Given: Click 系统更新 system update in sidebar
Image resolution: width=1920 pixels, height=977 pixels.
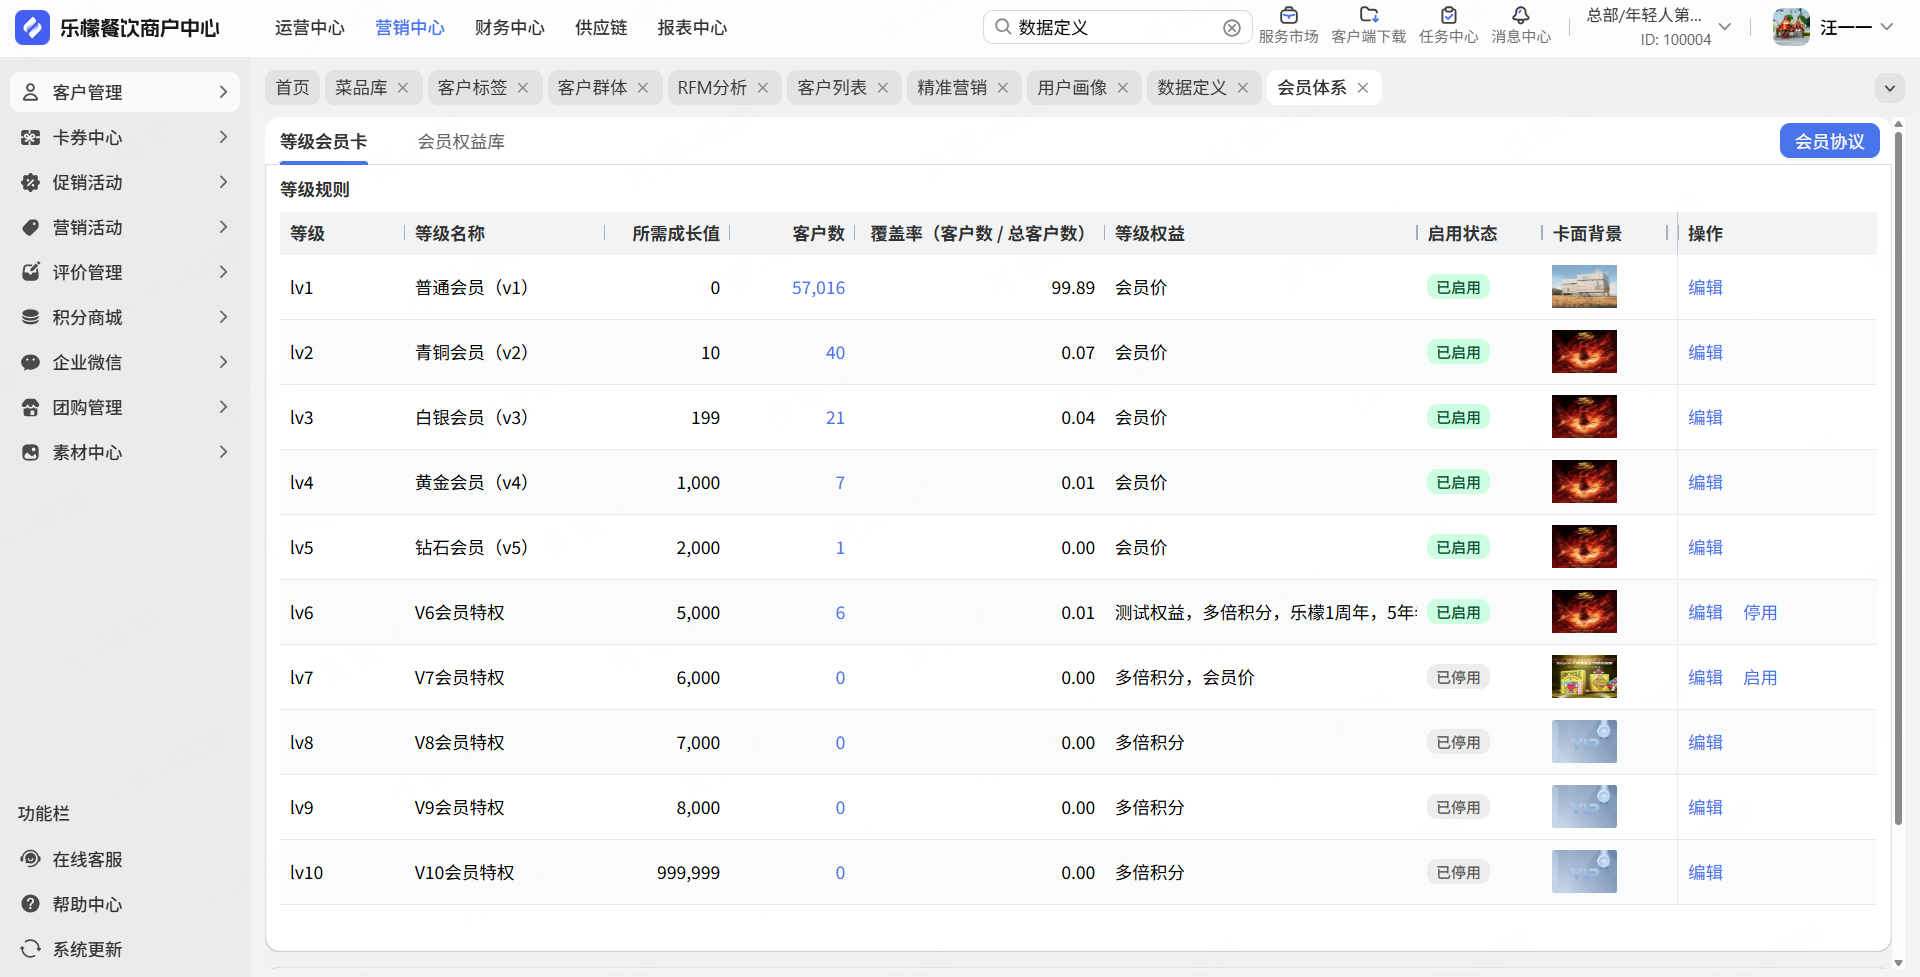Looking at the screenshot, I should [x=87, y=949].
